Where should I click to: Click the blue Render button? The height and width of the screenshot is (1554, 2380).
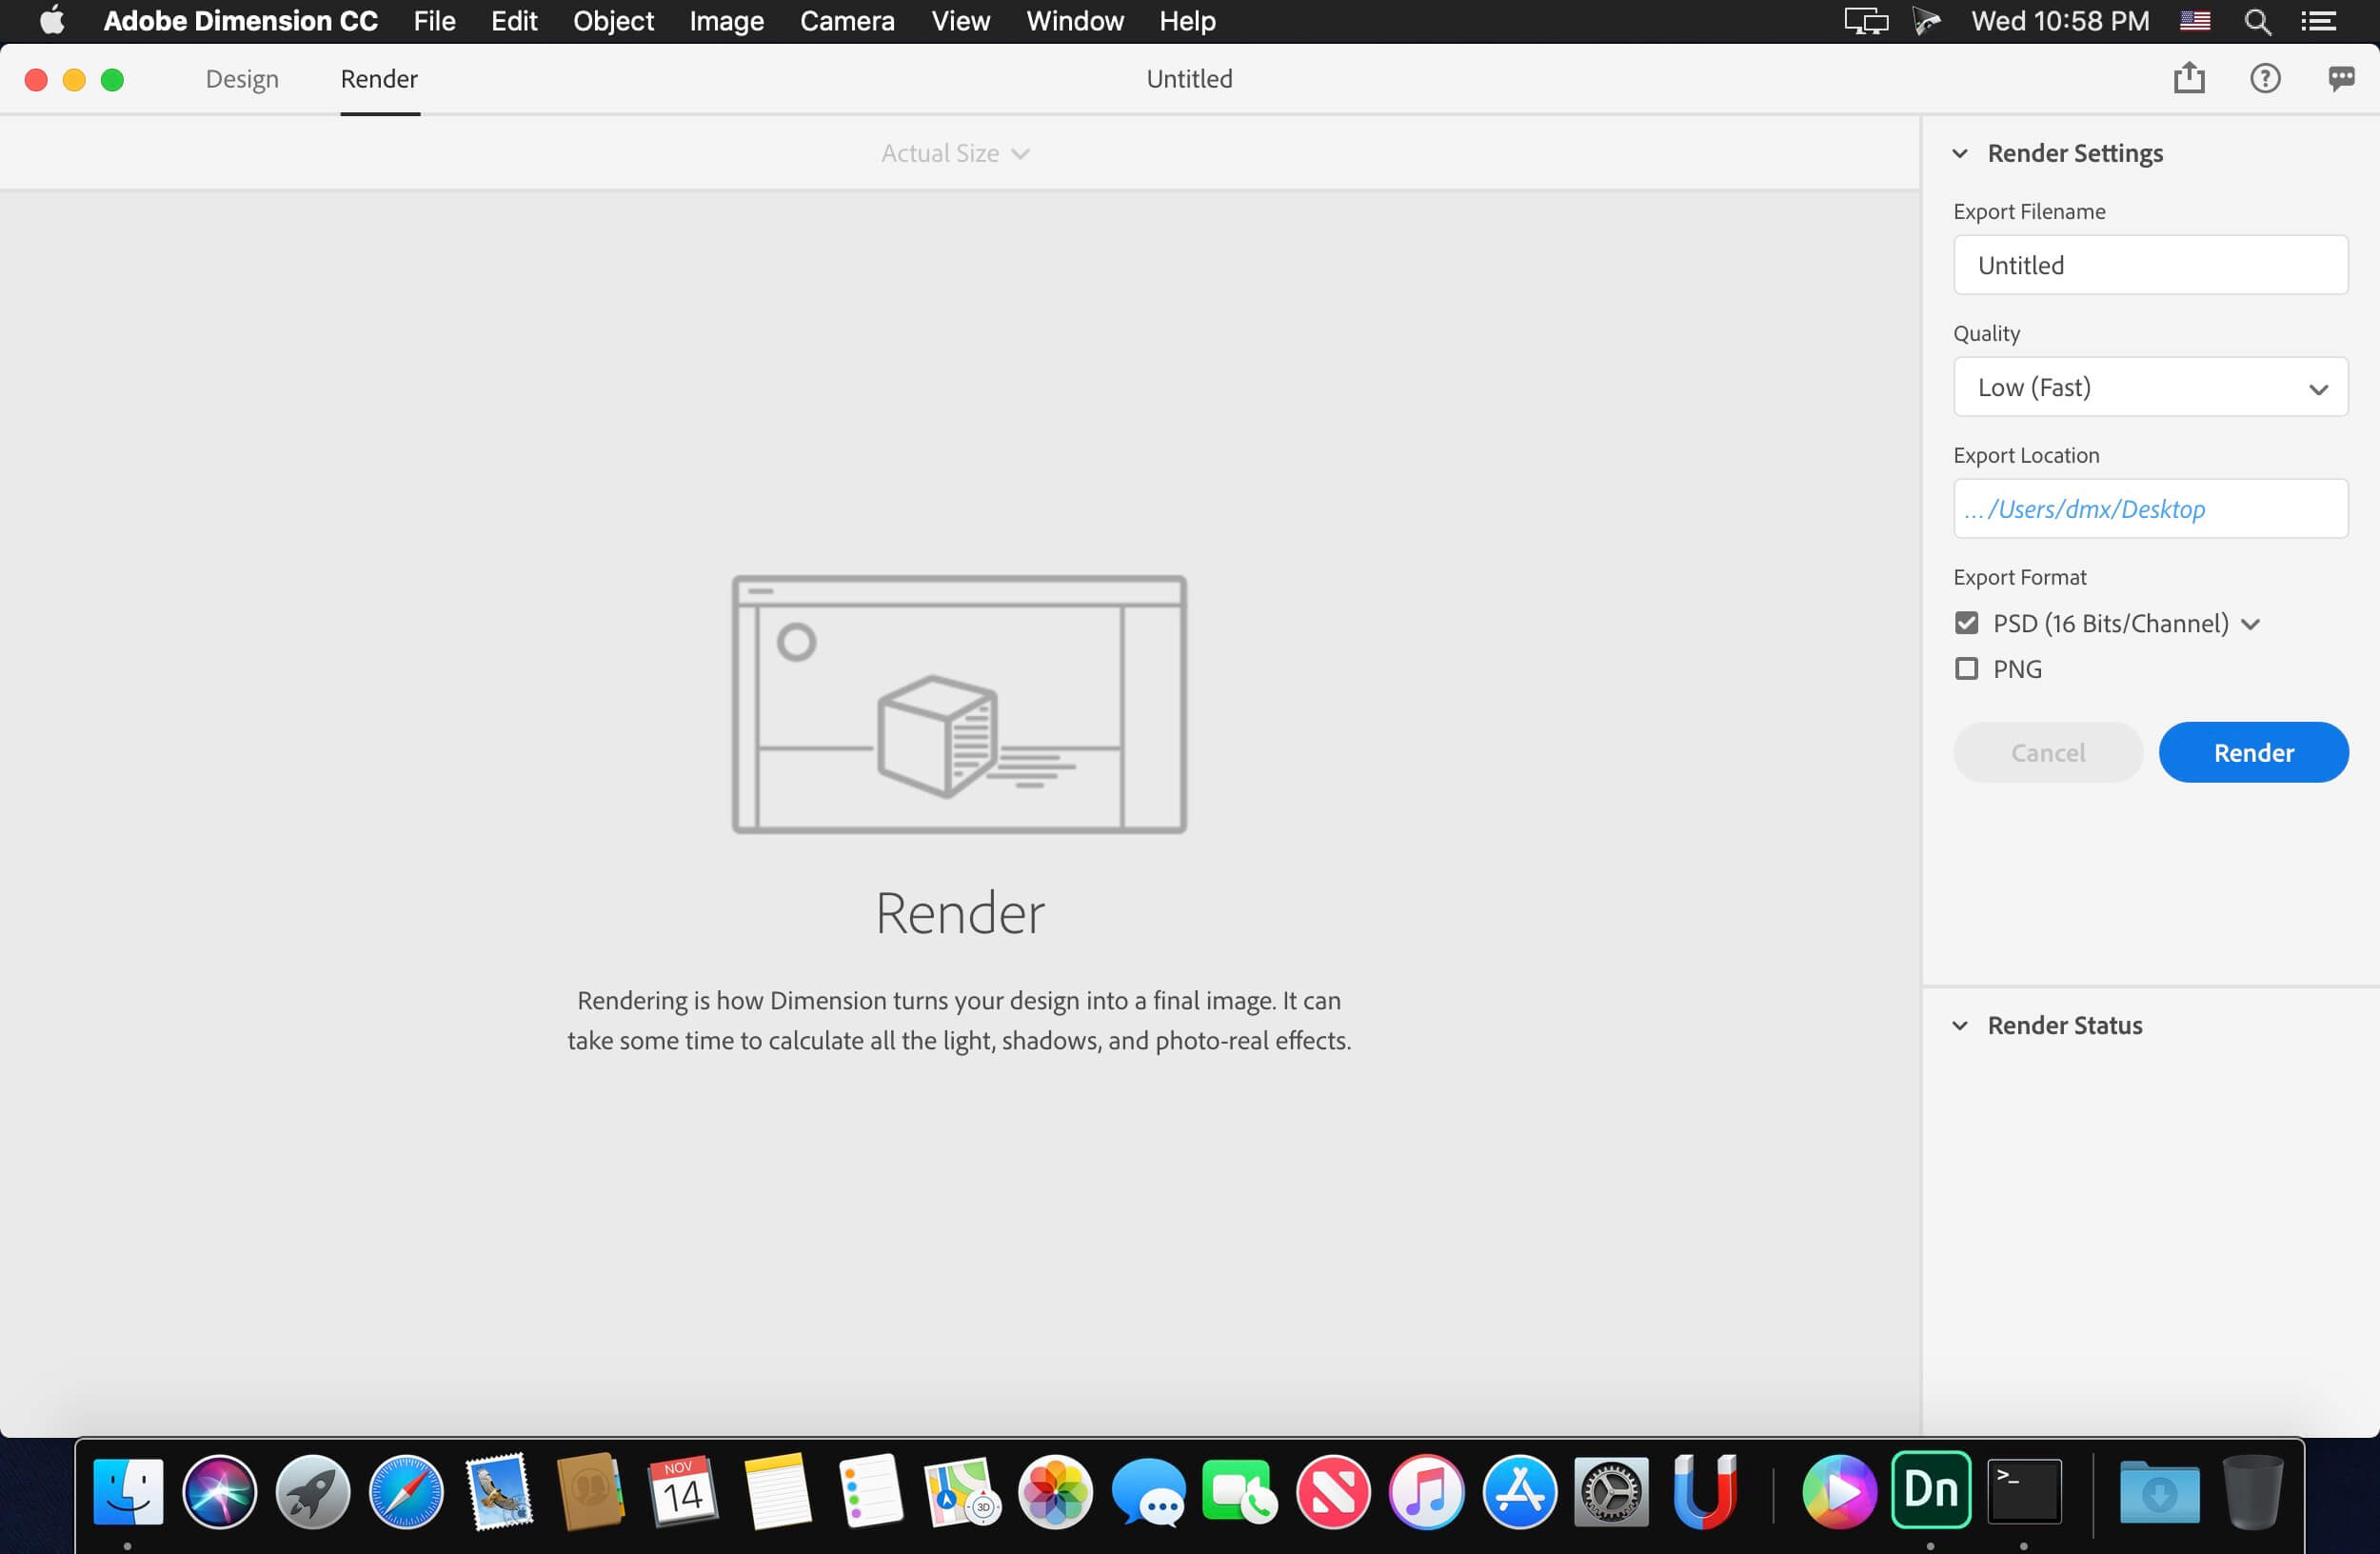pos(2253,751)
